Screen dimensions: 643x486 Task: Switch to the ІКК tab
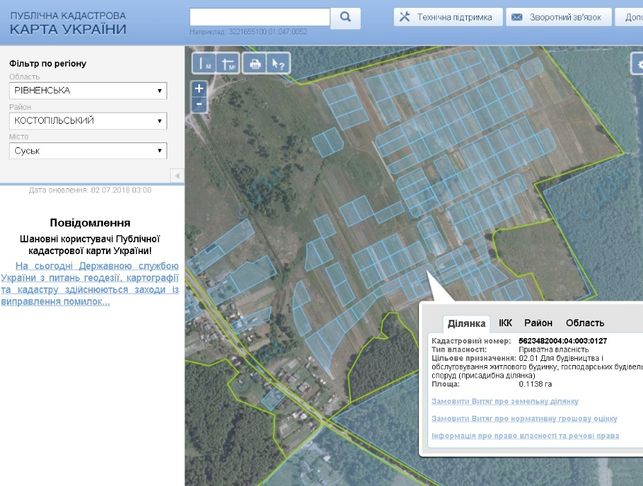[x=505, y=323]
